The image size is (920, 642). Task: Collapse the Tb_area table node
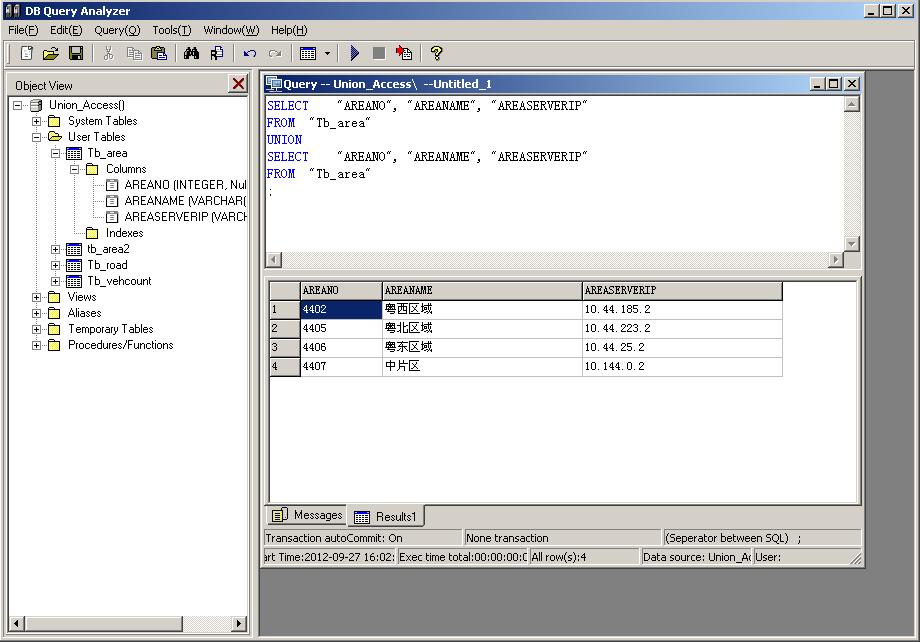(56, 153)
